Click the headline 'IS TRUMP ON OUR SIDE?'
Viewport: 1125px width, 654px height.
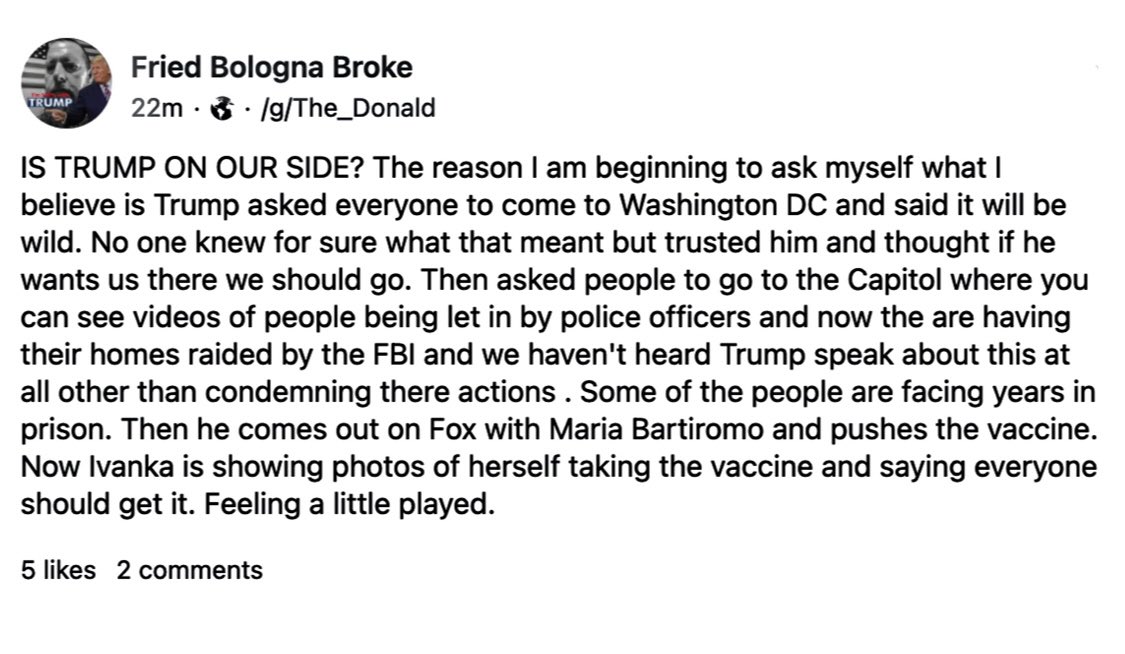point(193,168)
